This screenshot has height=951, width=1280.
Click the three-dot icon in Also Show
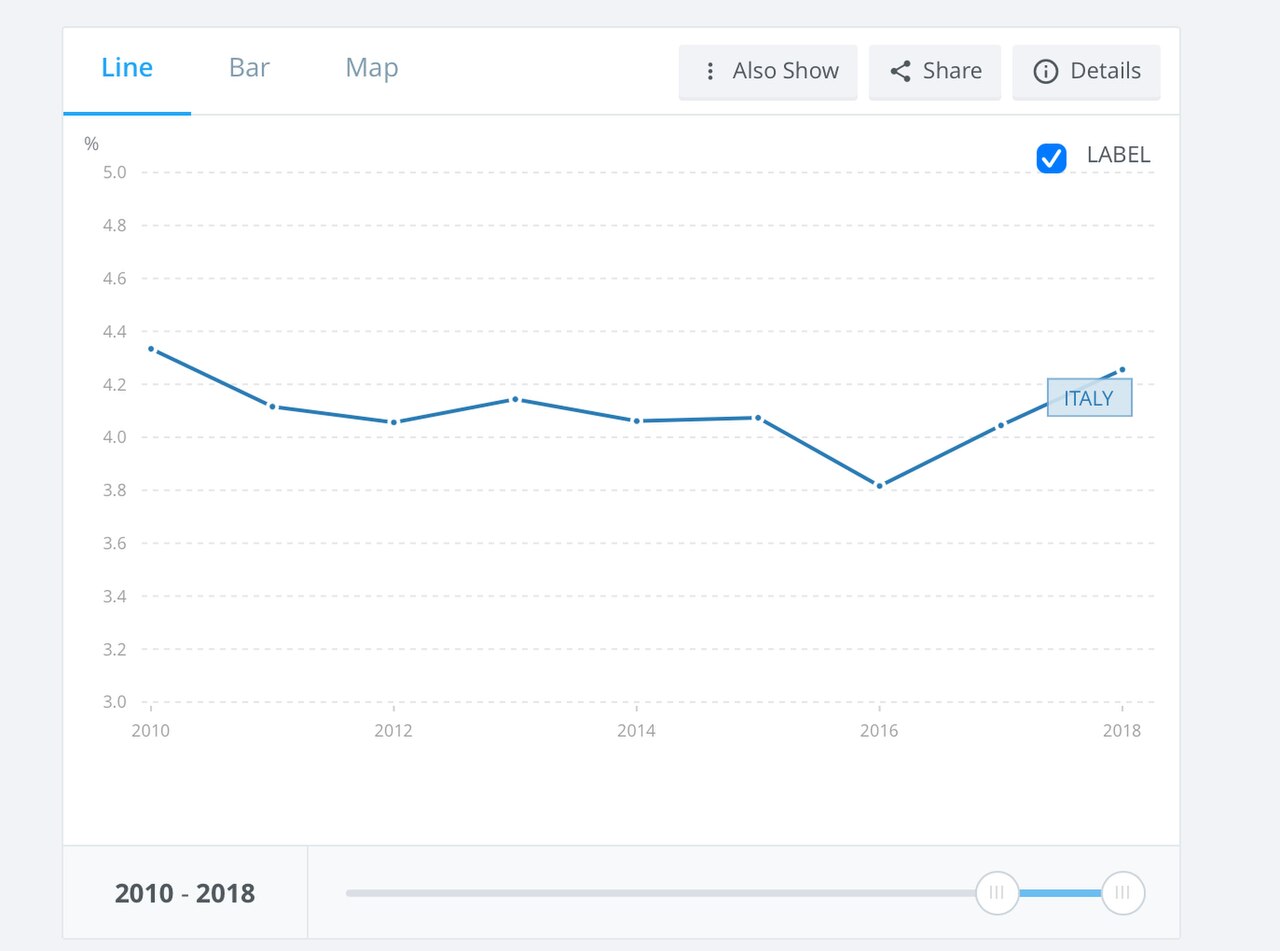(710, 71)
